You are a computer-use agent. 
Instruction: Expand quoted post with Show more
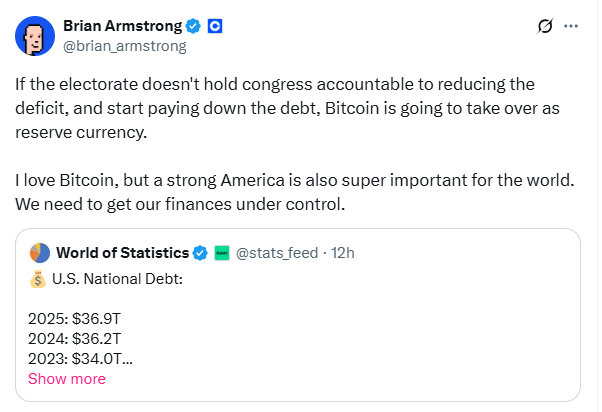67,379
